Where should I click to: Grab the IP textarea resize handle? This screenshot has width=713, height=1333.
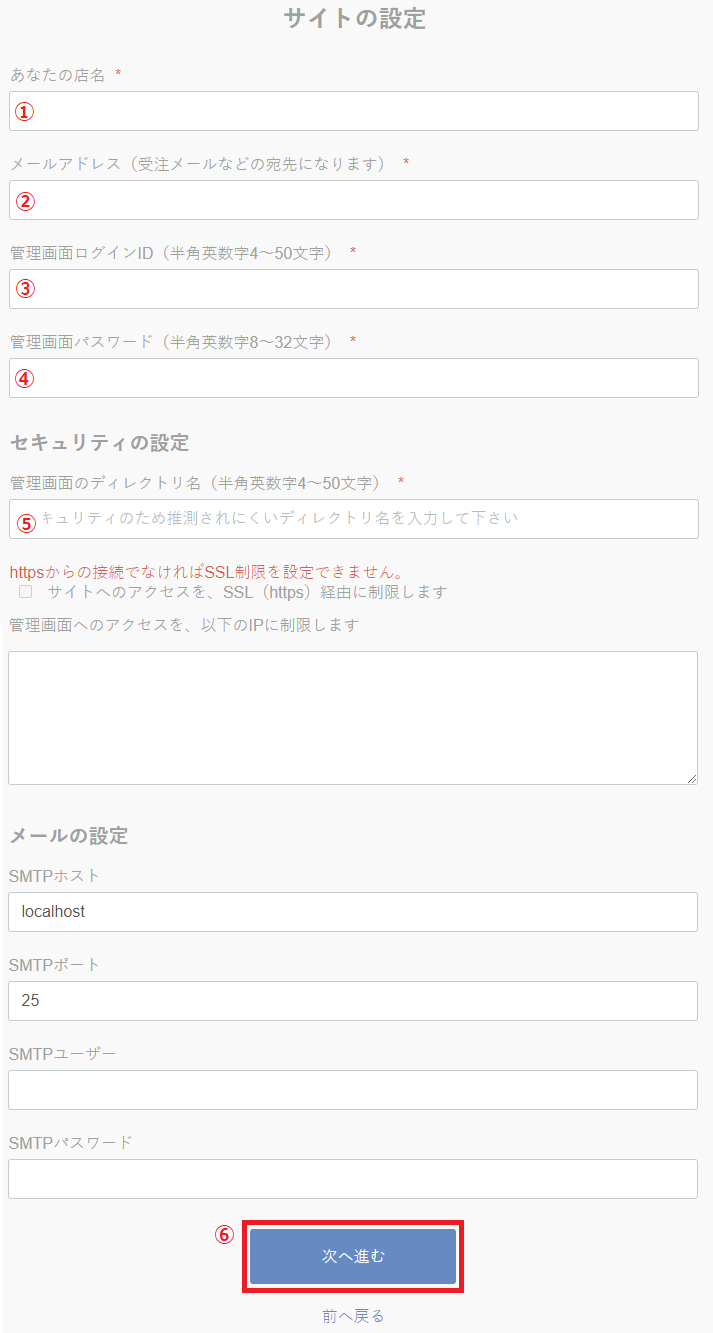691,778
